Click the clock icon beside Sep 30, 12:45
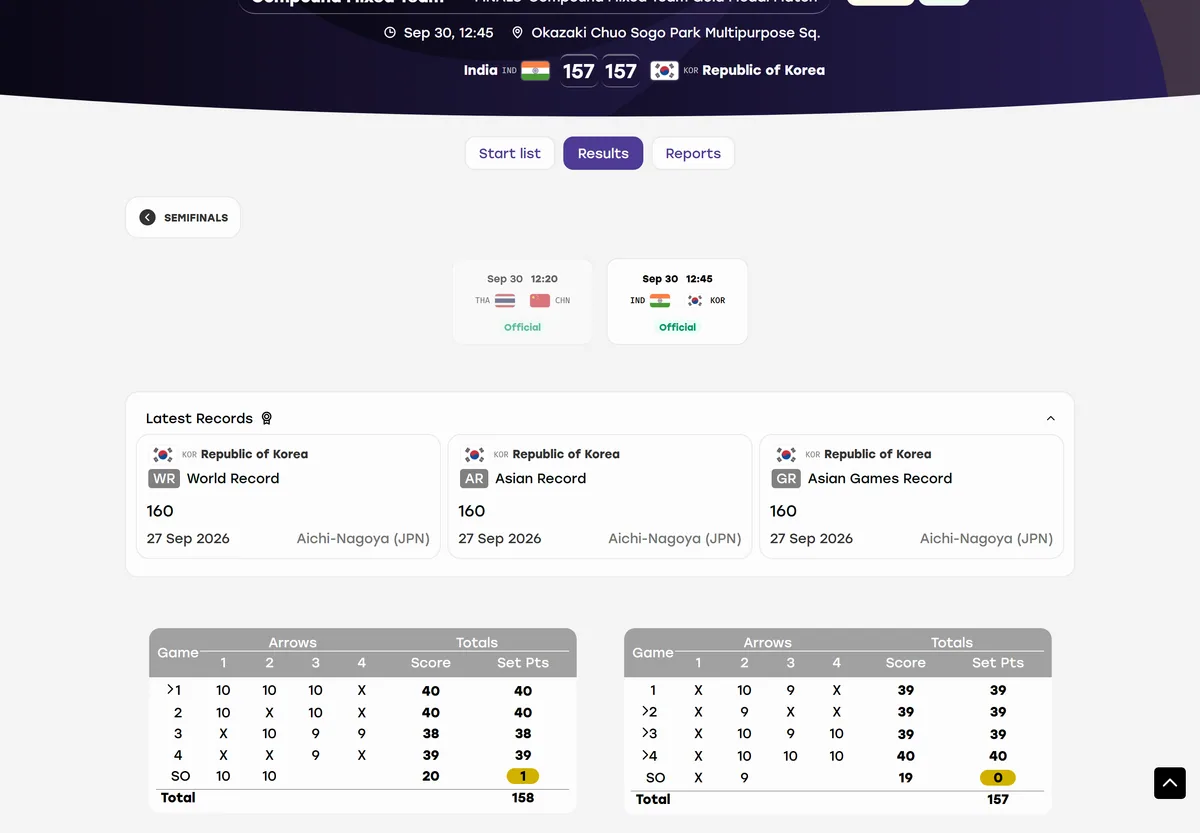The height and width of the screenshot is (833, 1200). pyautogui.click(x=390, y=33)
